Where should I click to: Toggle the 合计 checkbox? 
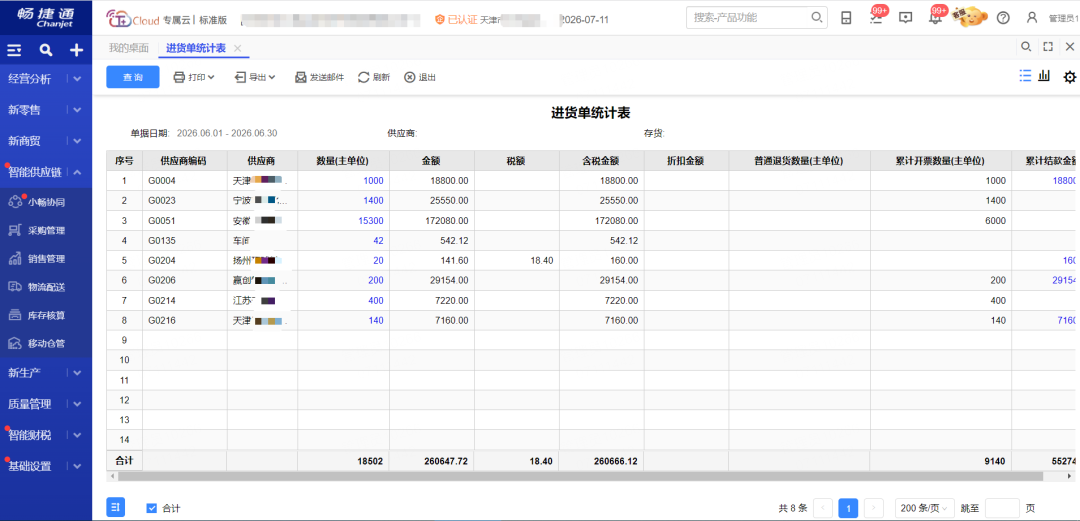click(x=152, y=508)
